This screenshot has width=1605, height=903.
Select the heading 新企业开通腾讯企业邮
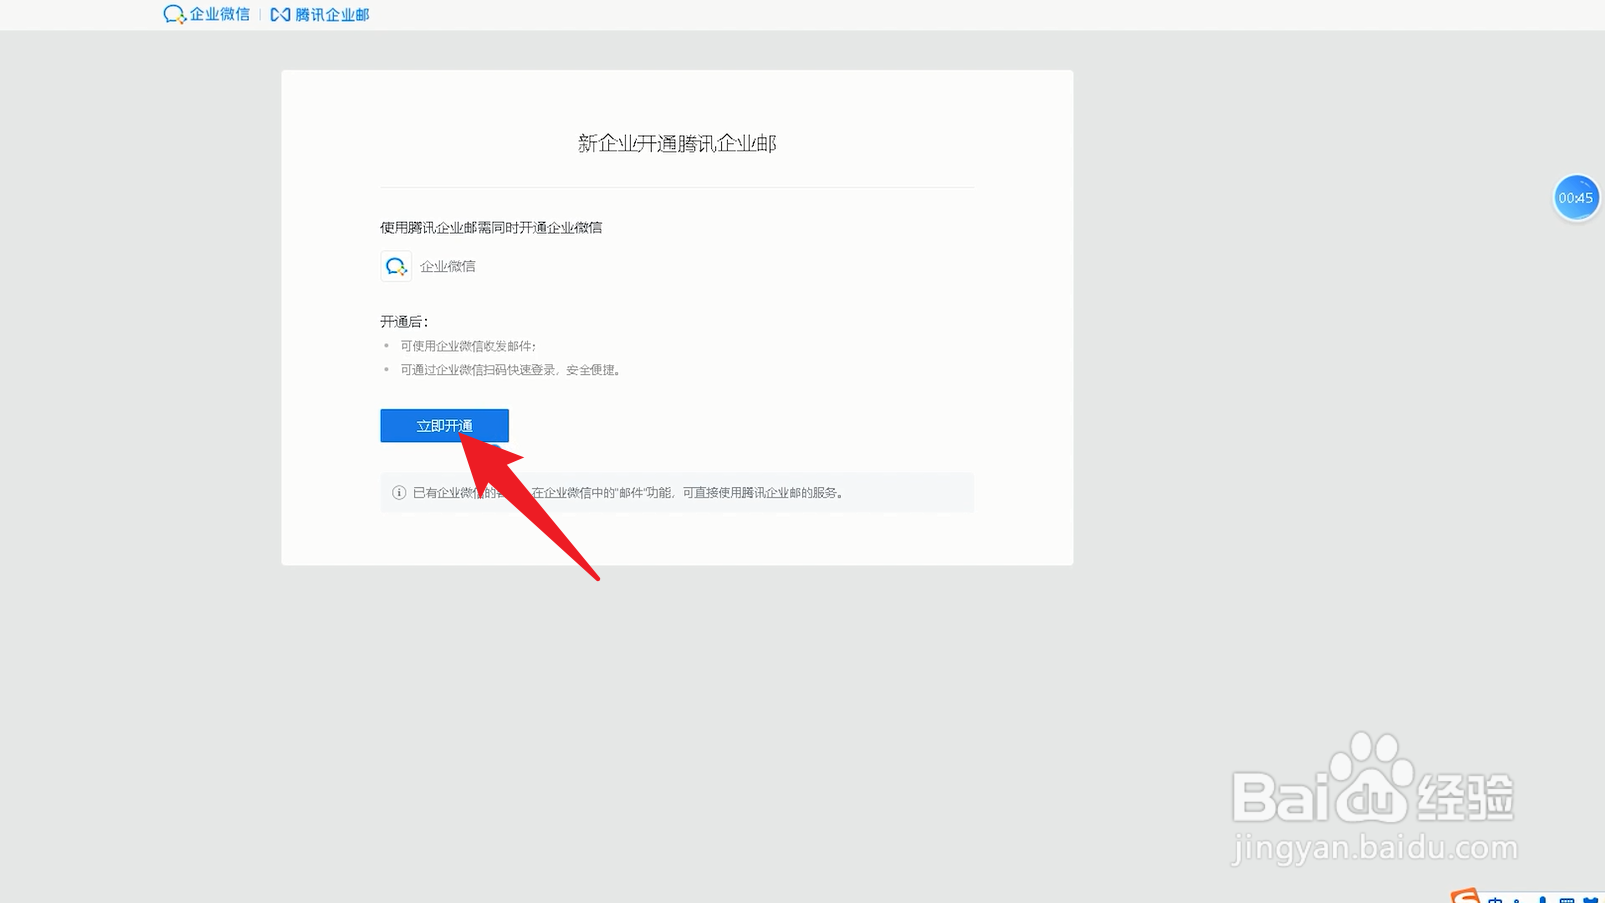677,143
